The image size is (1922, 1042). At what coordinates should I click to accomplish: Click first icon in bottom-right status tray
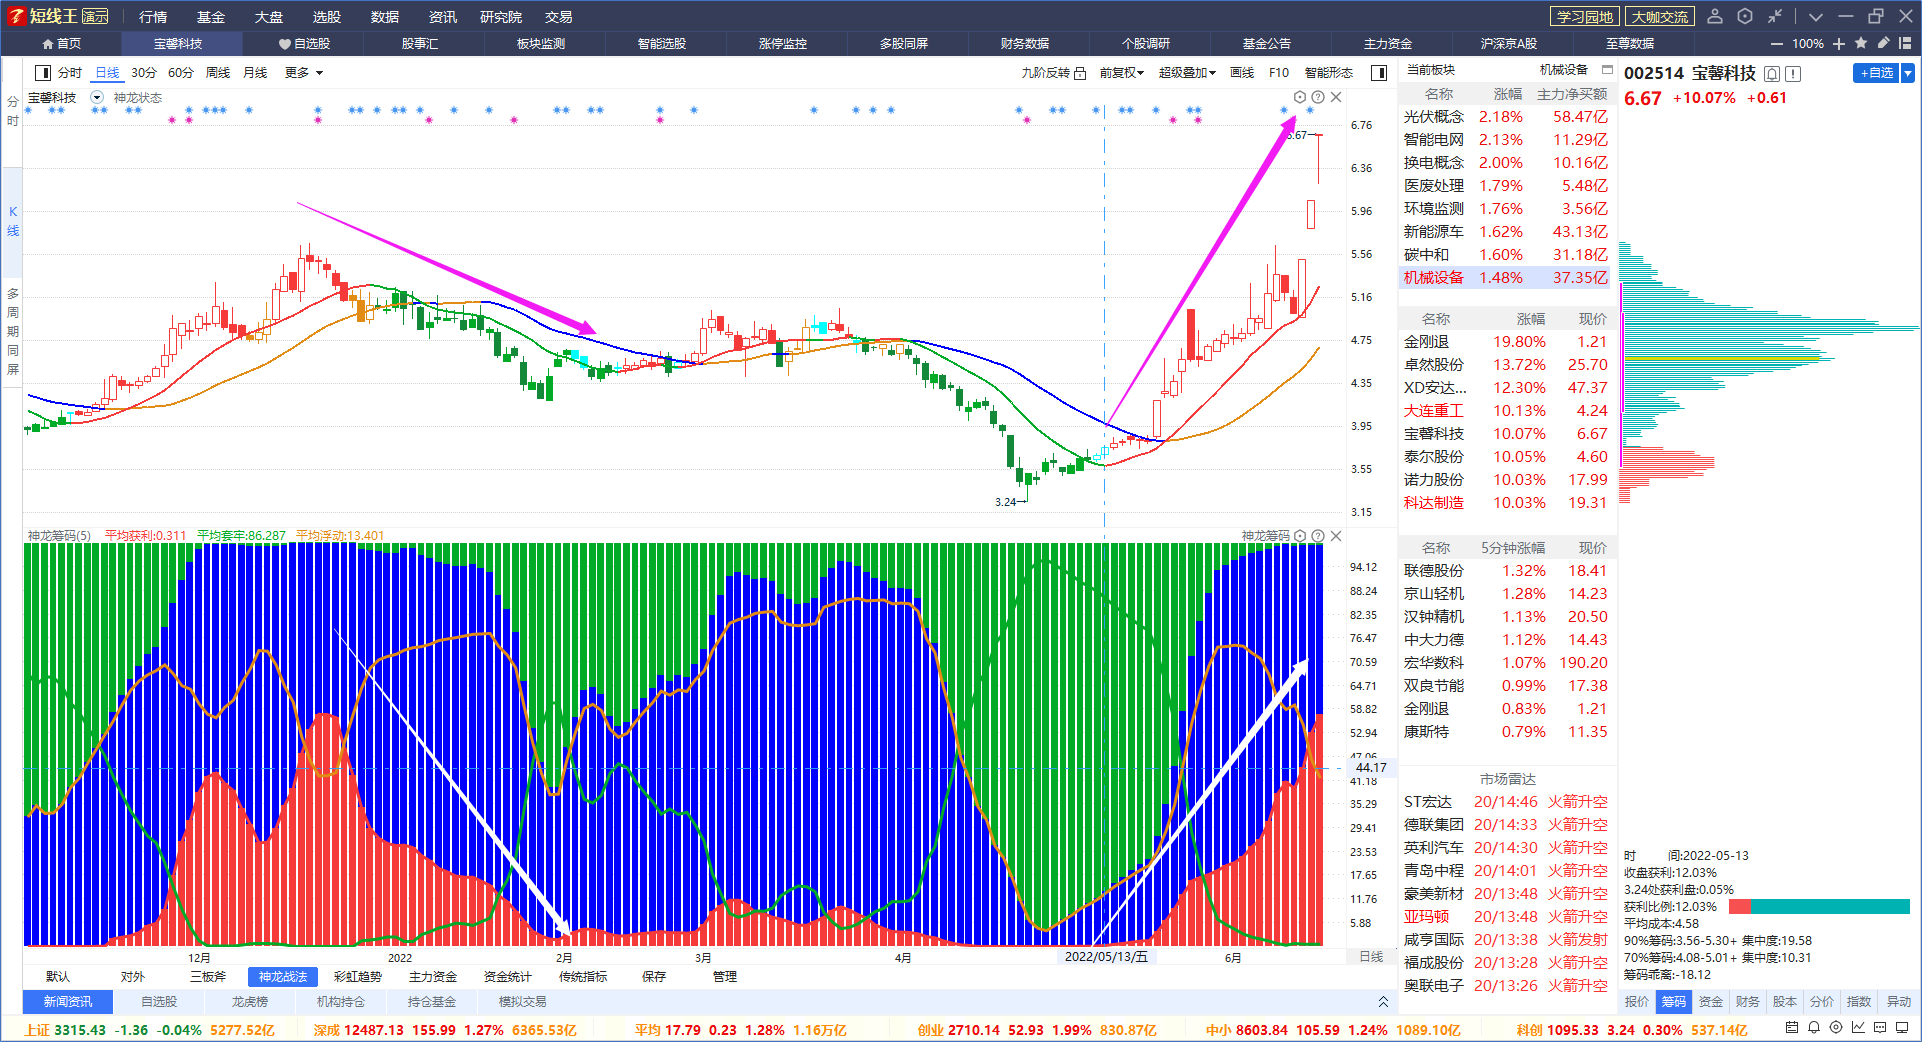(1791, 1028)
